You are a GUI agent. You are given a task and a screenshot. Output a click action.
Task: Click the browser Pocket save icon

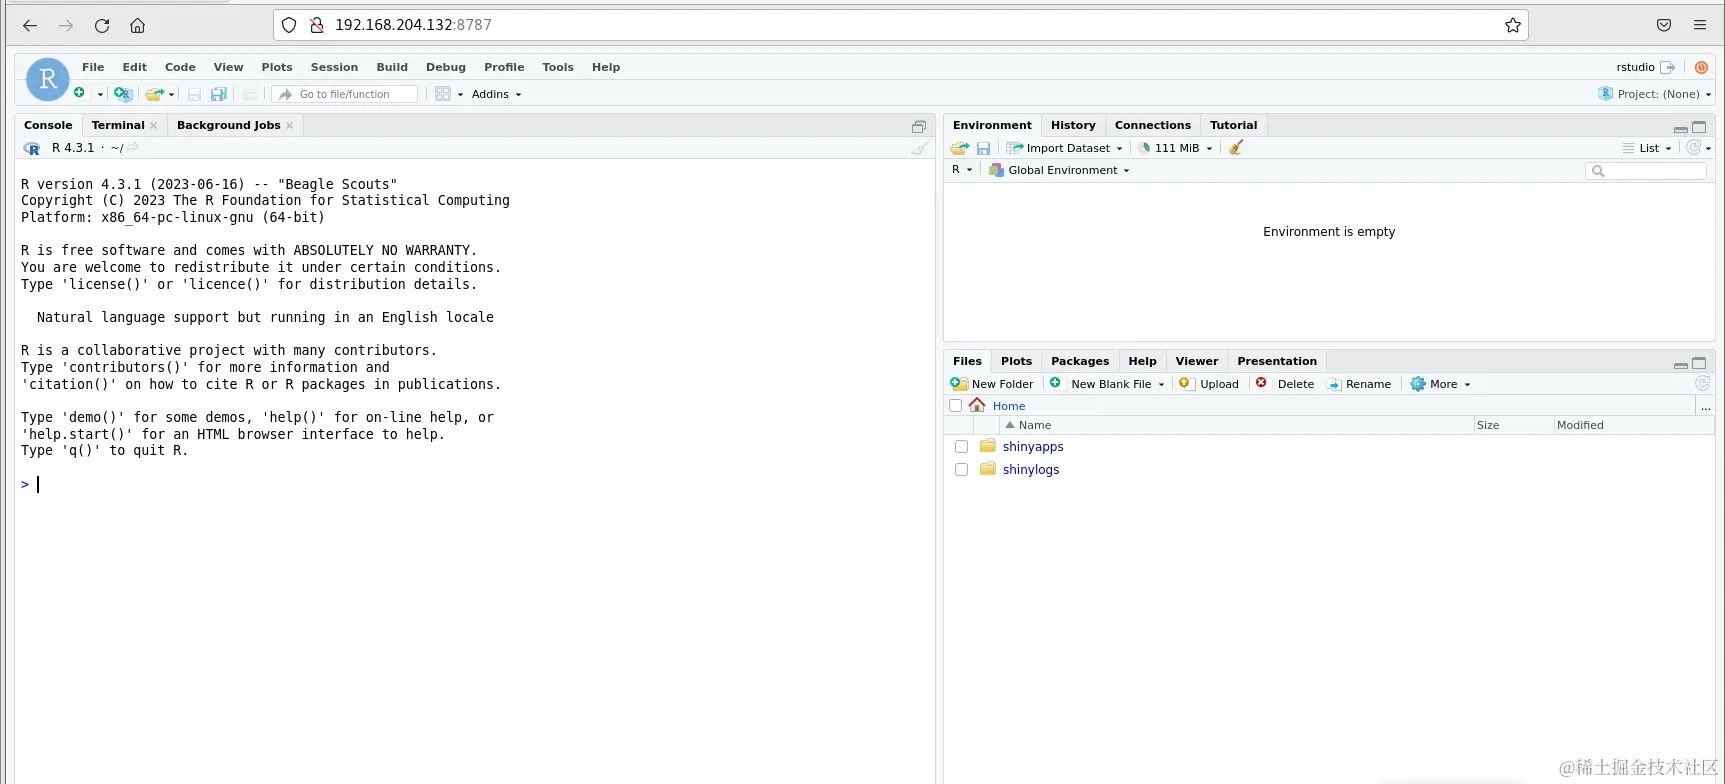pyautogui.click(x=1664, y=25)
